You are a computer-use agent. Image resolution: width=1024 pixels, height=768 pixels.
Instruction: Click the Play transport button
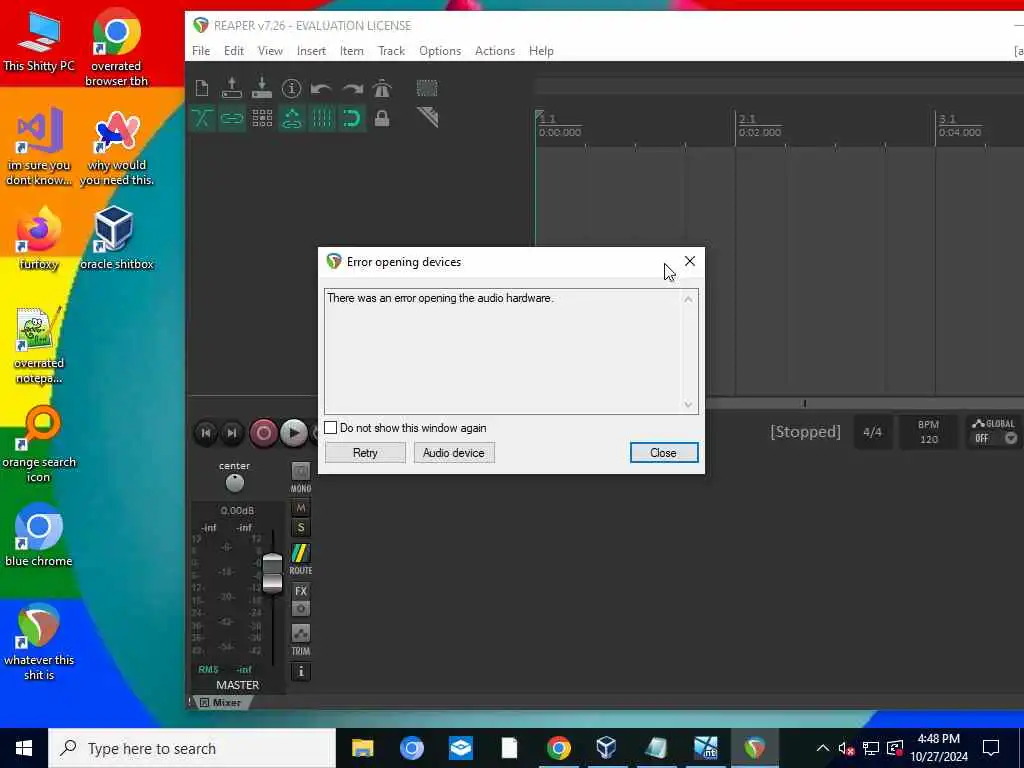click(294, 432)
